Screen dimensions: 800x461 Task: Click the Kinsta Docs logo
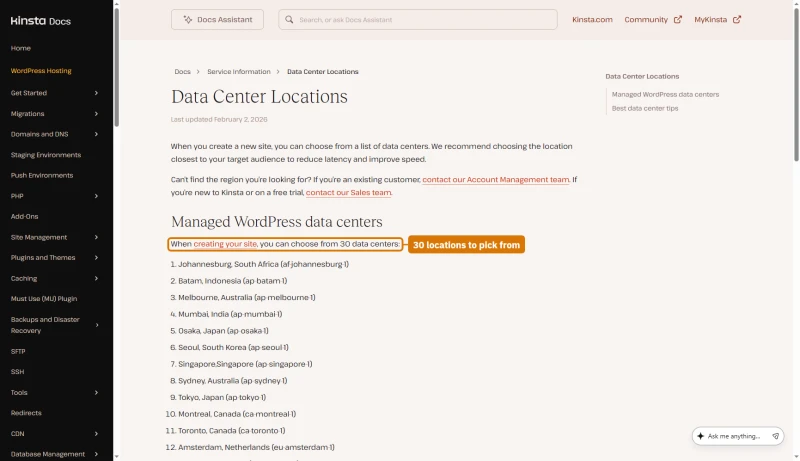click(x=41, y=21)
